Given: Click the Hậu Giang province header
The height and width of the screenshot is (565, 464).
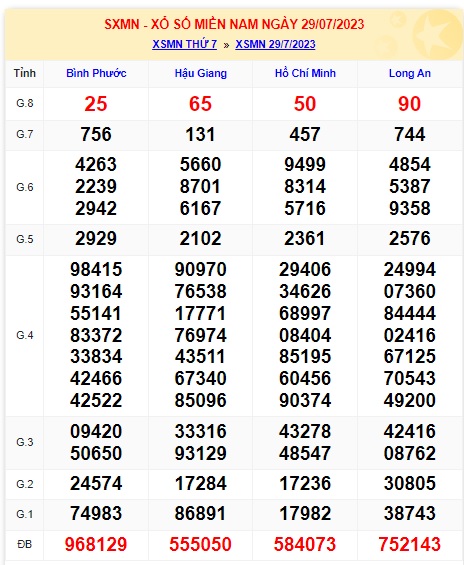Looking at the screenshot, I should [201, 73].
